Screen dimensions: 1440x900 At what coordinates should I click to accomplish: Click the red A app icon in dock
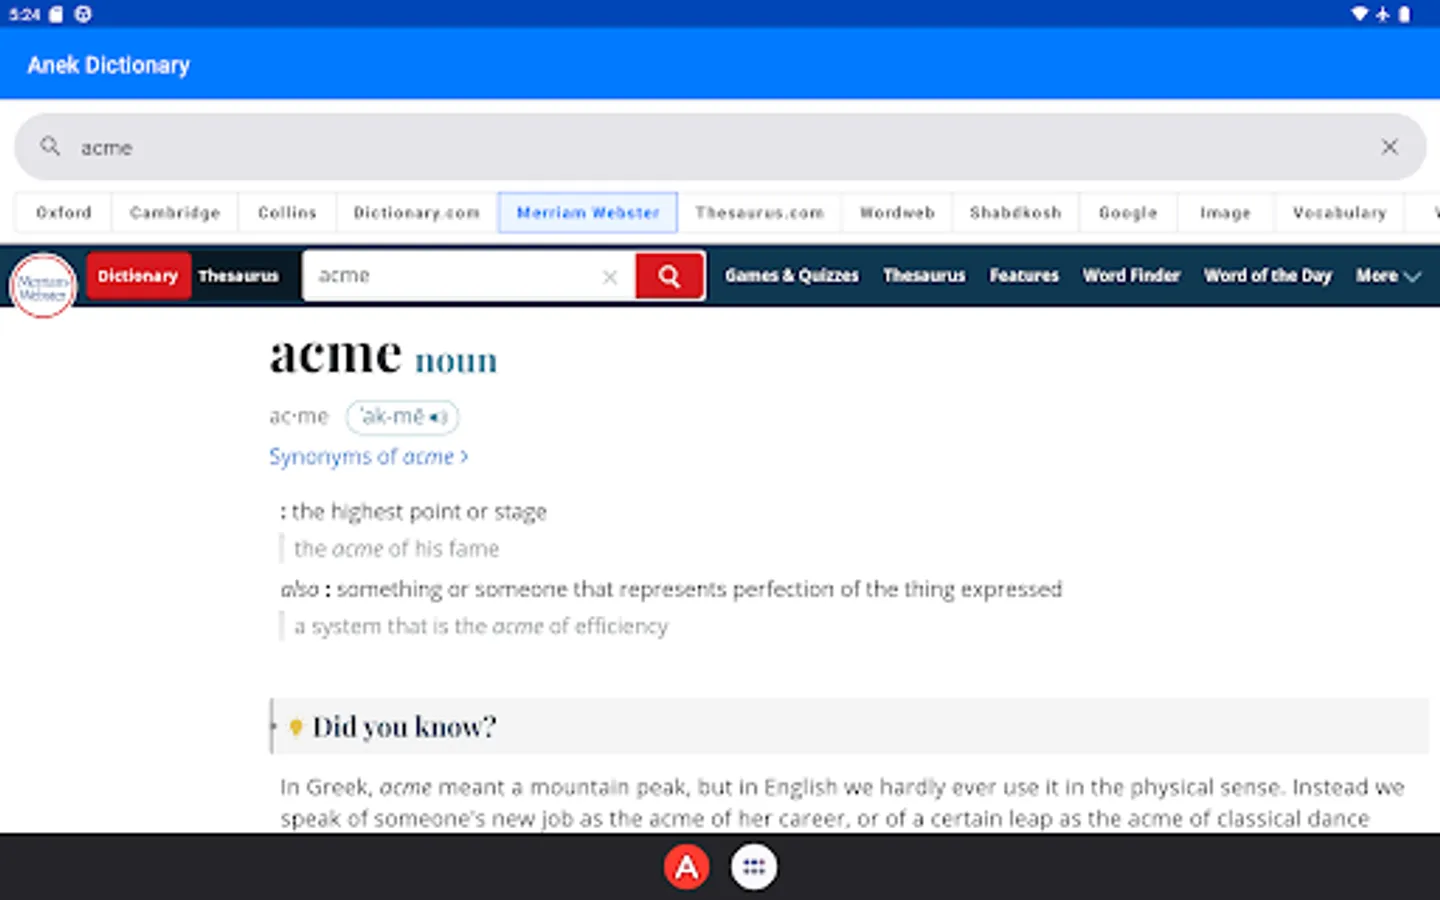pos(687,867)
